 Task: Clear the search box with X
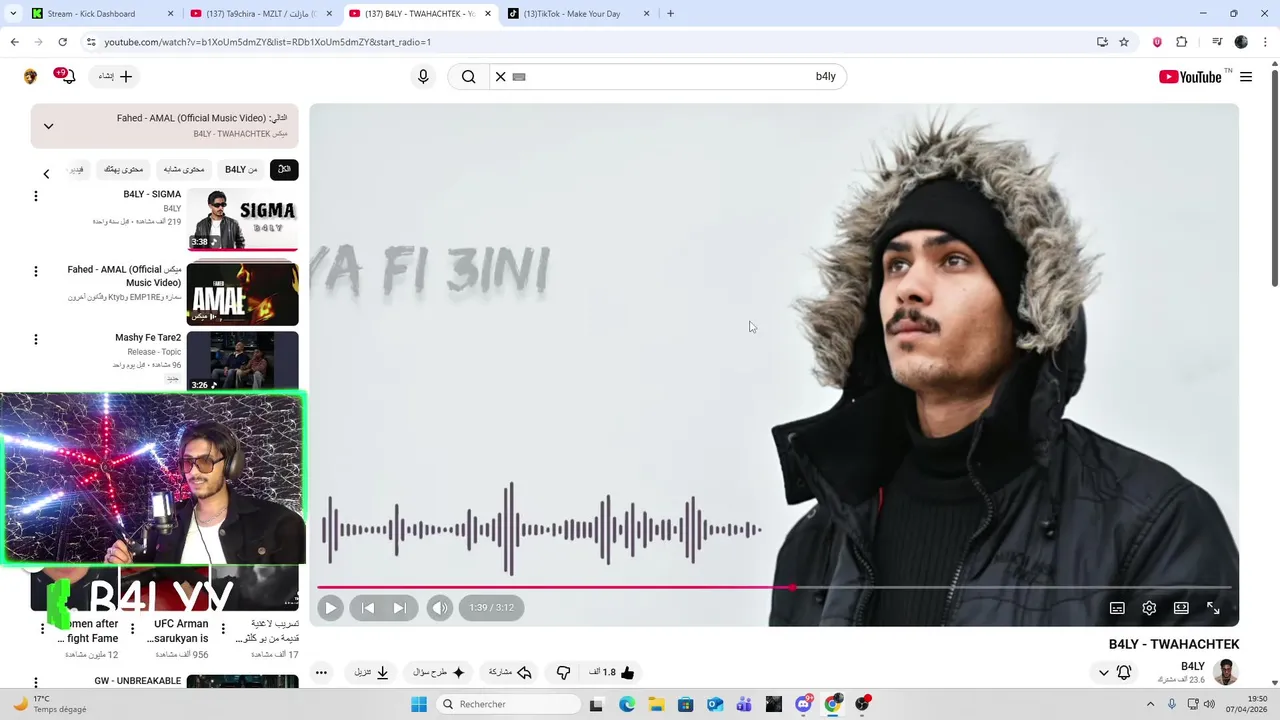point(501,77)
